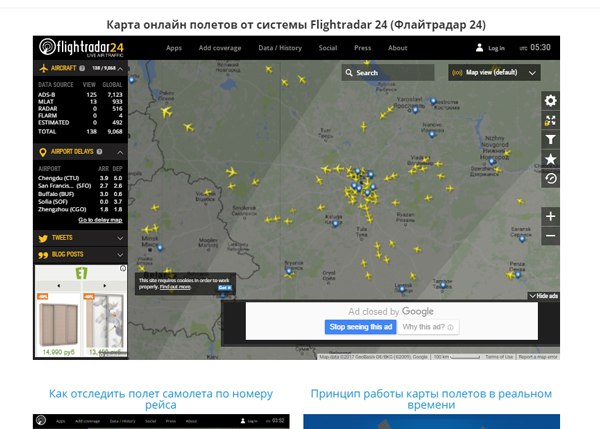Screen dimensions: 600x429
Task: Select the airport pin at Bryansk
Action: (x=289, y=271)
